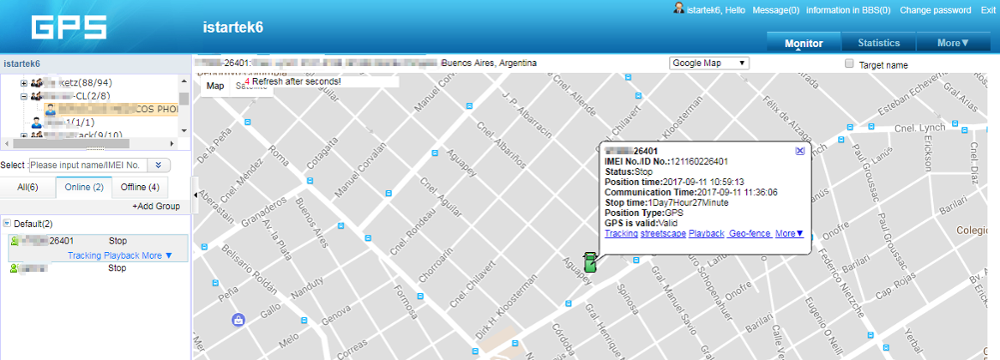1000x360 pixels.
Task: Enable the Target name checkbox
Action: (849, 64)
